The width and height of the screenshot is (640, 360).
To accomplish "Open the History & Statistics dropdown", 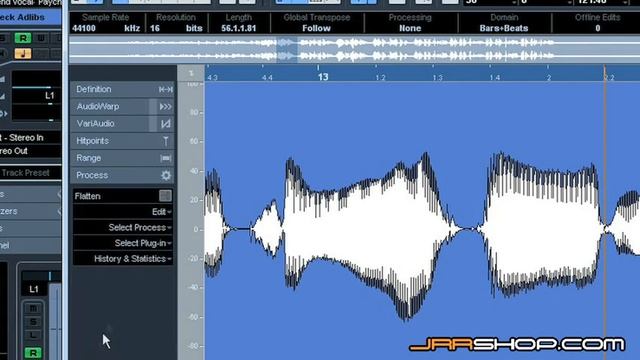I will coord(123,259).
